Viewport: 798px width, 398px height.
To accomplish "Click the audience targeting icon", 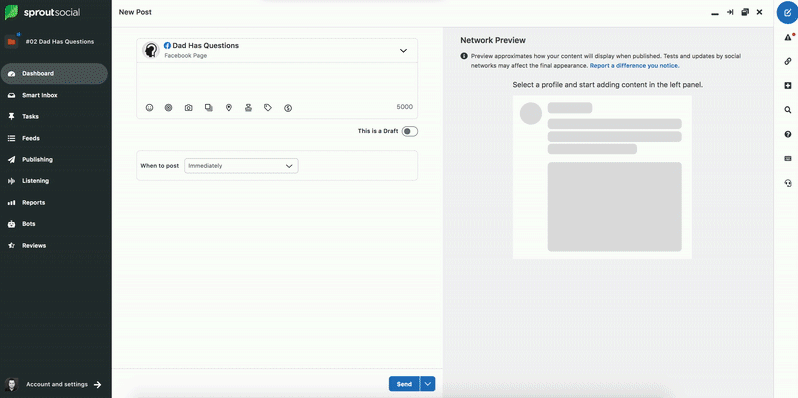I will tap(168, 108).
